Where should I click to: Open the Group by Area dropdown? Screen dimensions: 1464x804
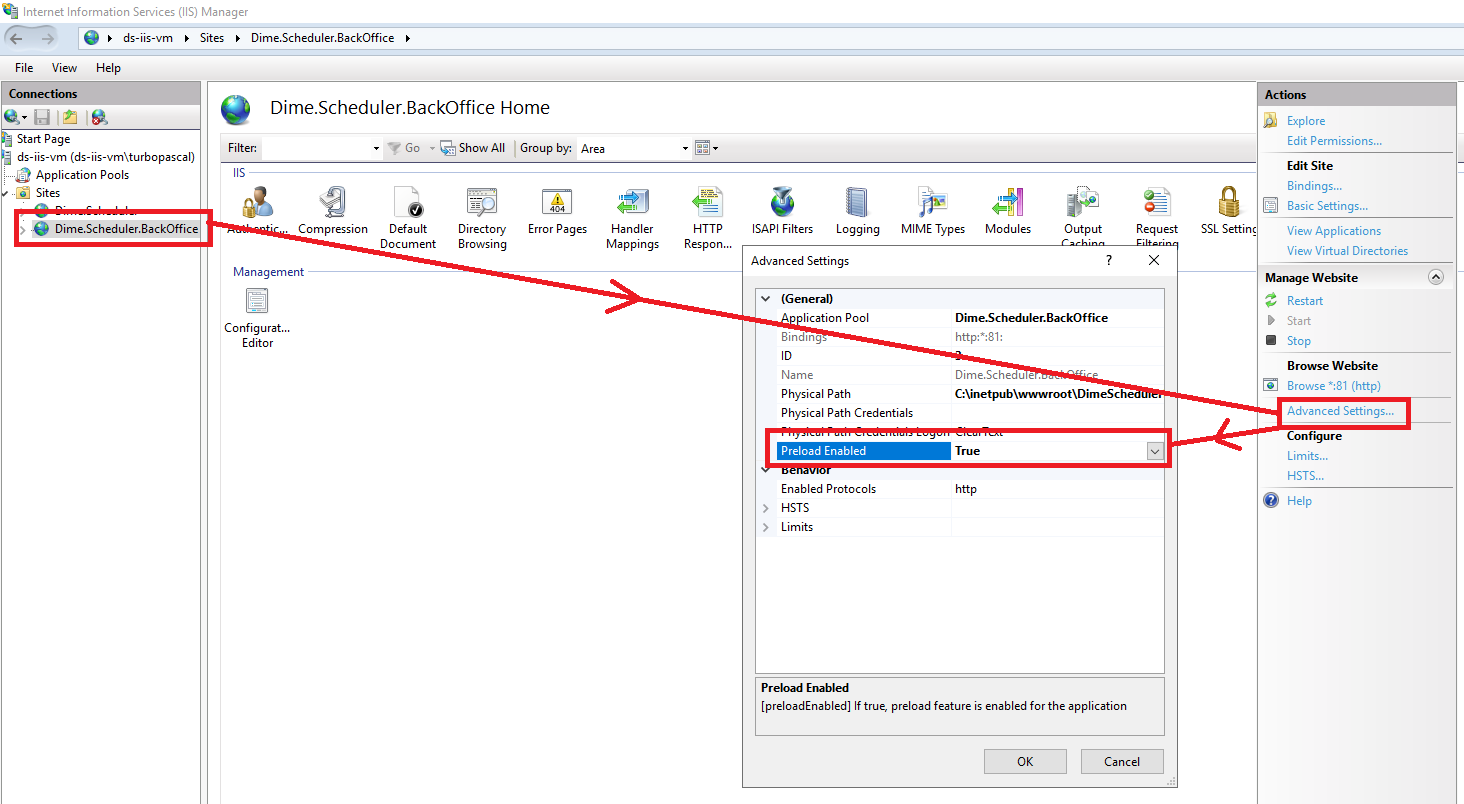pyautogui.click(x=685, y=148)
